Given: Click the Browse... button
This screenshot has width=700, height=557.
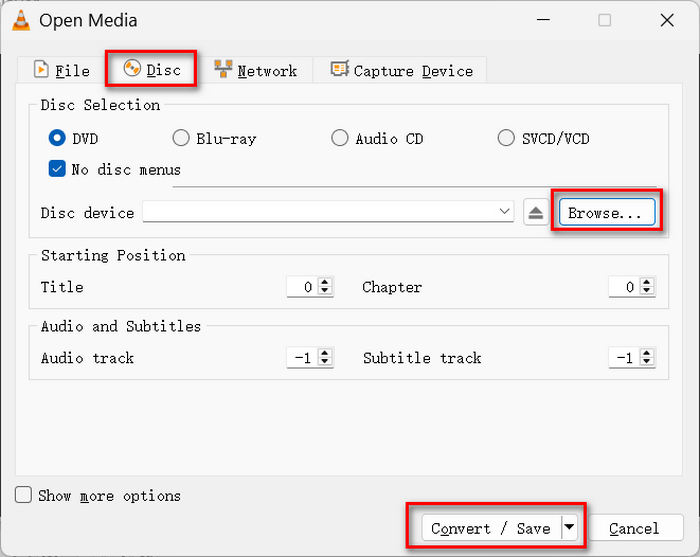Looking at the screenshot, I should tap(607, 212).
